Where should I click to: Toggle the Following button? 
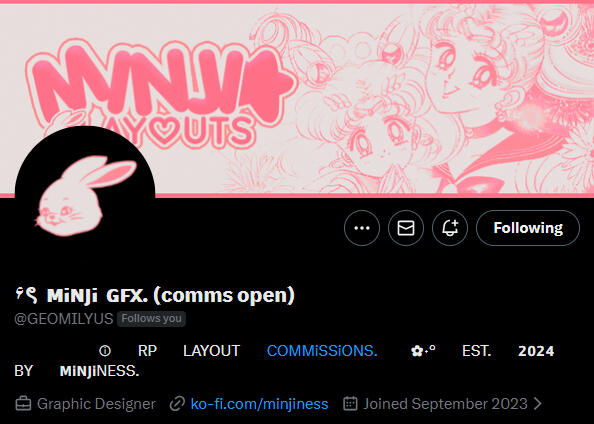(x=528, y=228)
